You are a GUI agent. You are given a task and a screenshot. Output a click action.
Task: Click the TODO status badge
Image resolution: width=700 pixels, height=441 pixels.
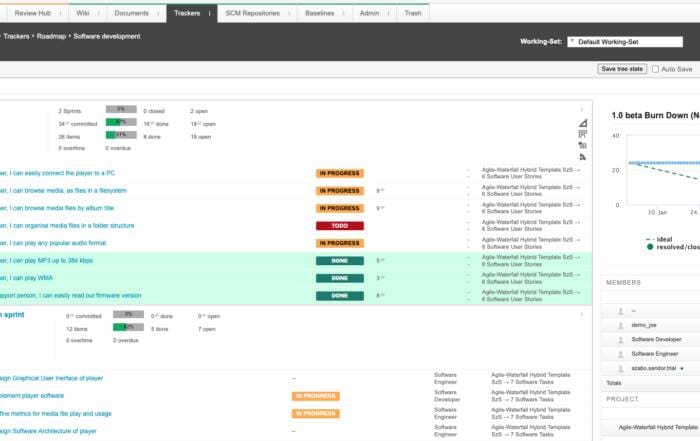click(340, 226)
